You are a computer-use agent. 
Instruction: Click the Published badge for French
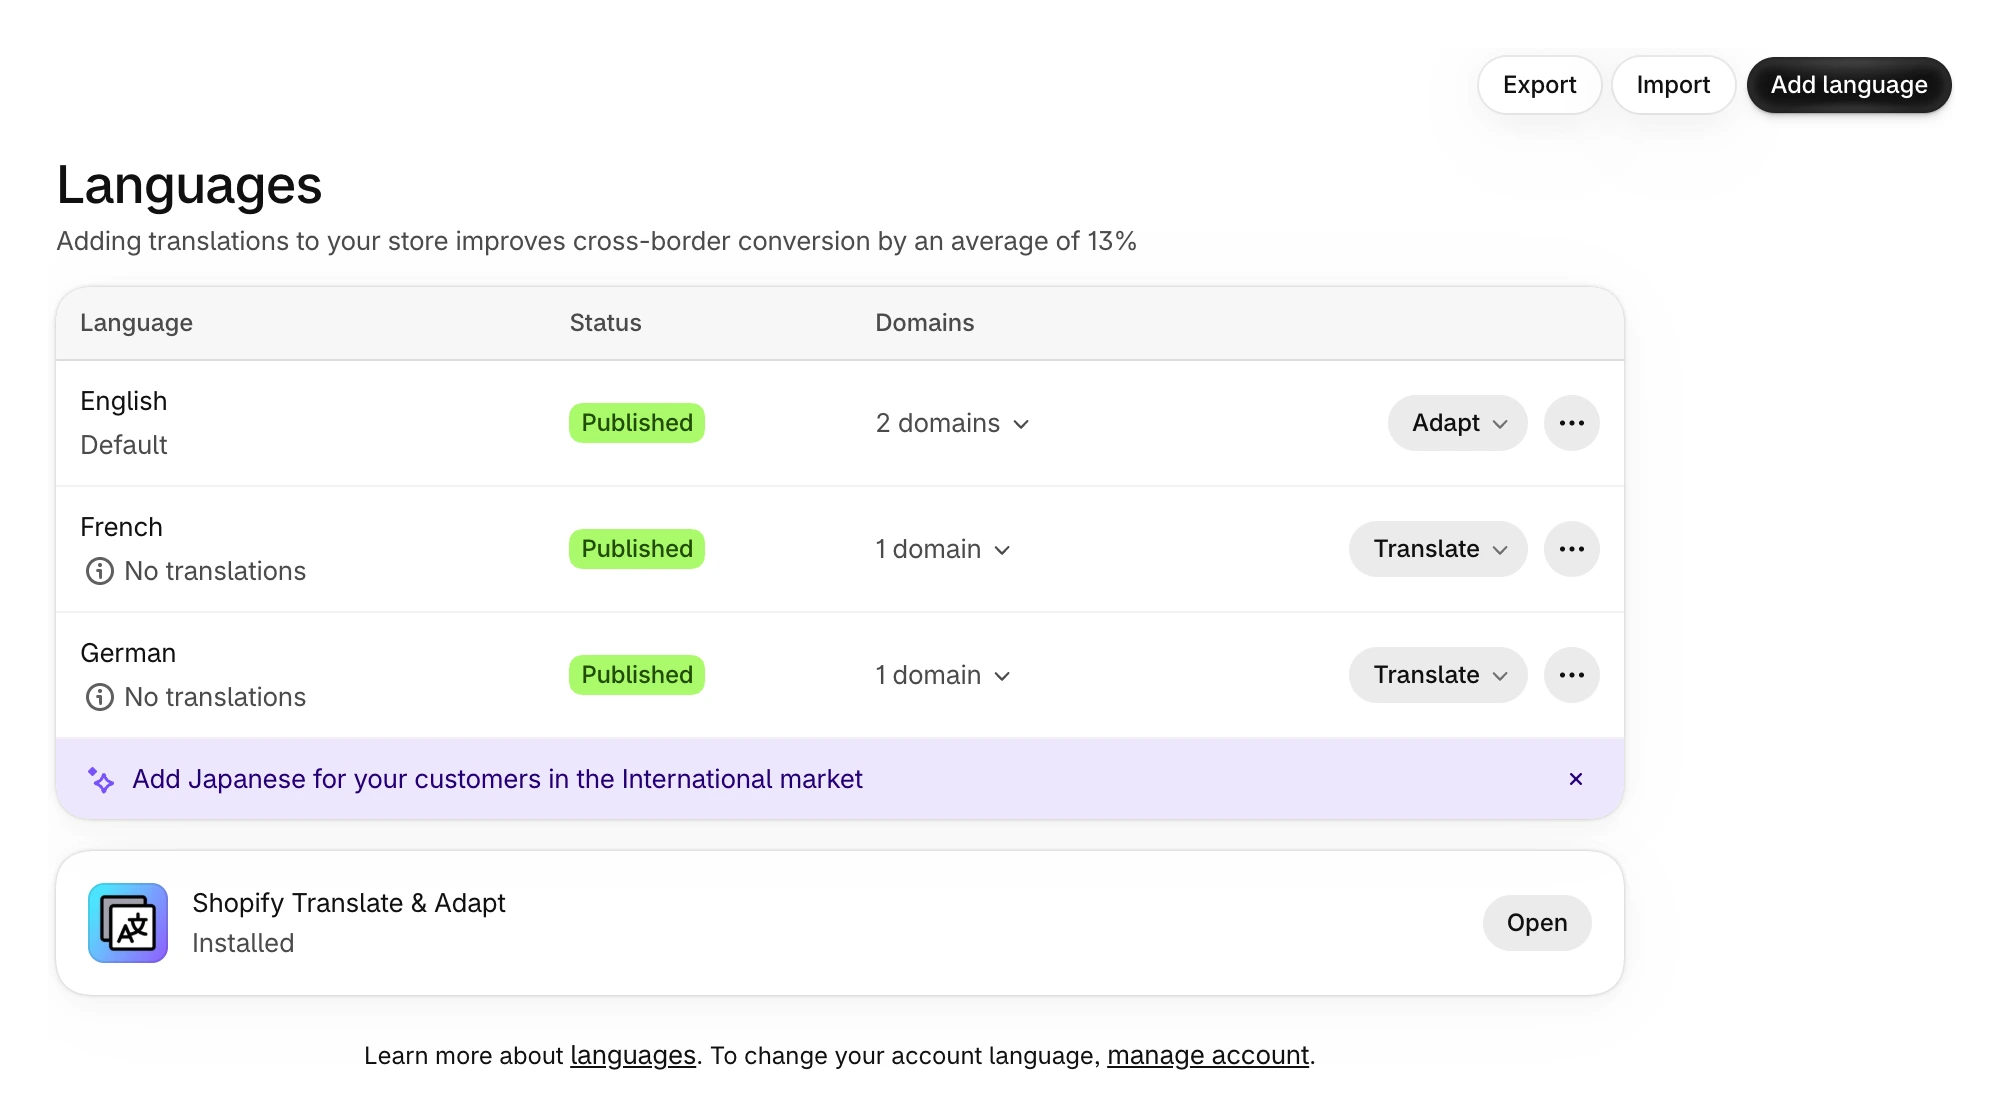636,549
